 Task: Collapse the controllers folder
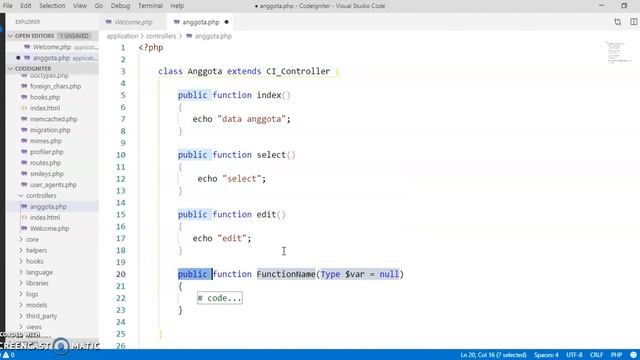[x=41, y=196]
